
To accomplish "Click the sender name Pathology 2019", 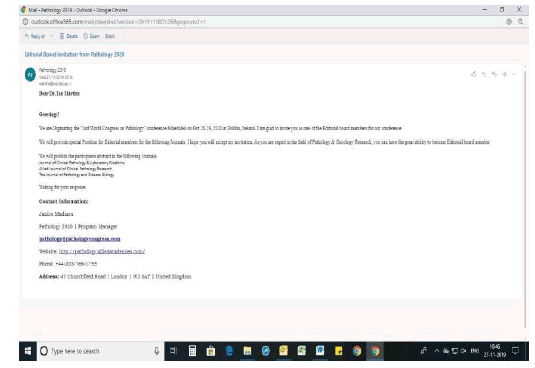I will click(x=52, y=70).
